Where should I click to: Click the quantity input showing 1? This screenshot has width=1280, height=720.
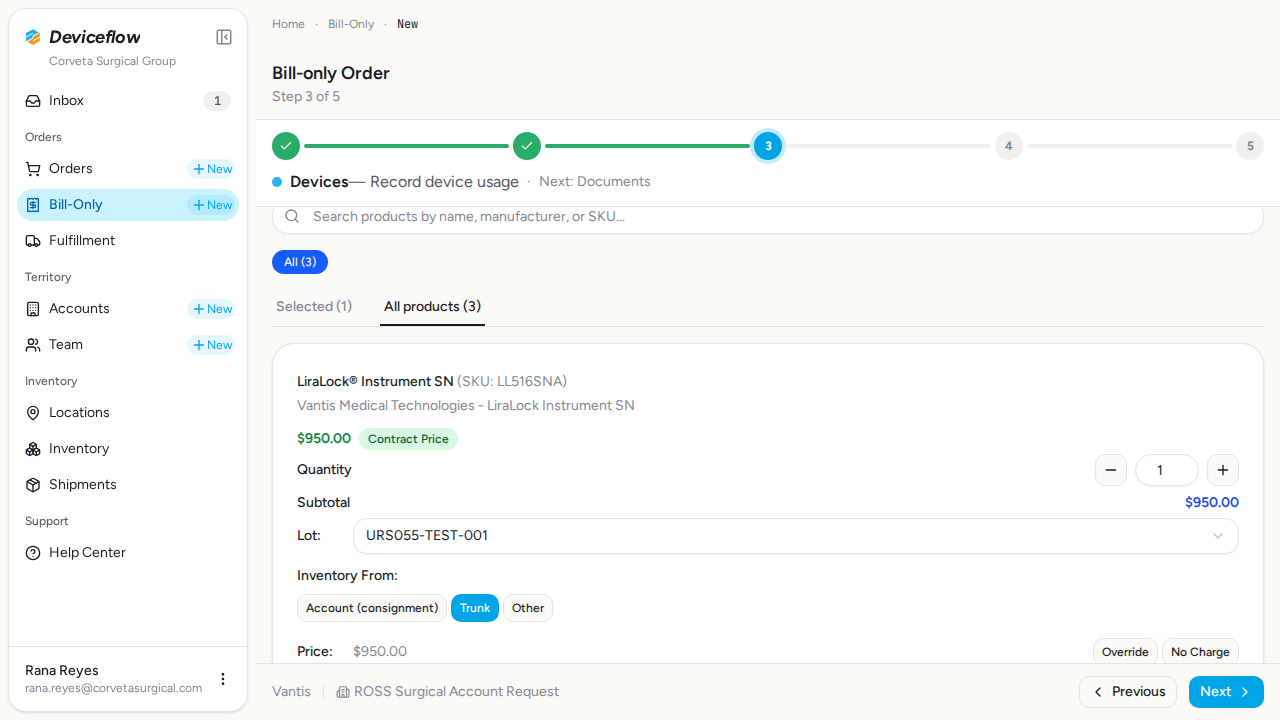(x=1167, y=470)
